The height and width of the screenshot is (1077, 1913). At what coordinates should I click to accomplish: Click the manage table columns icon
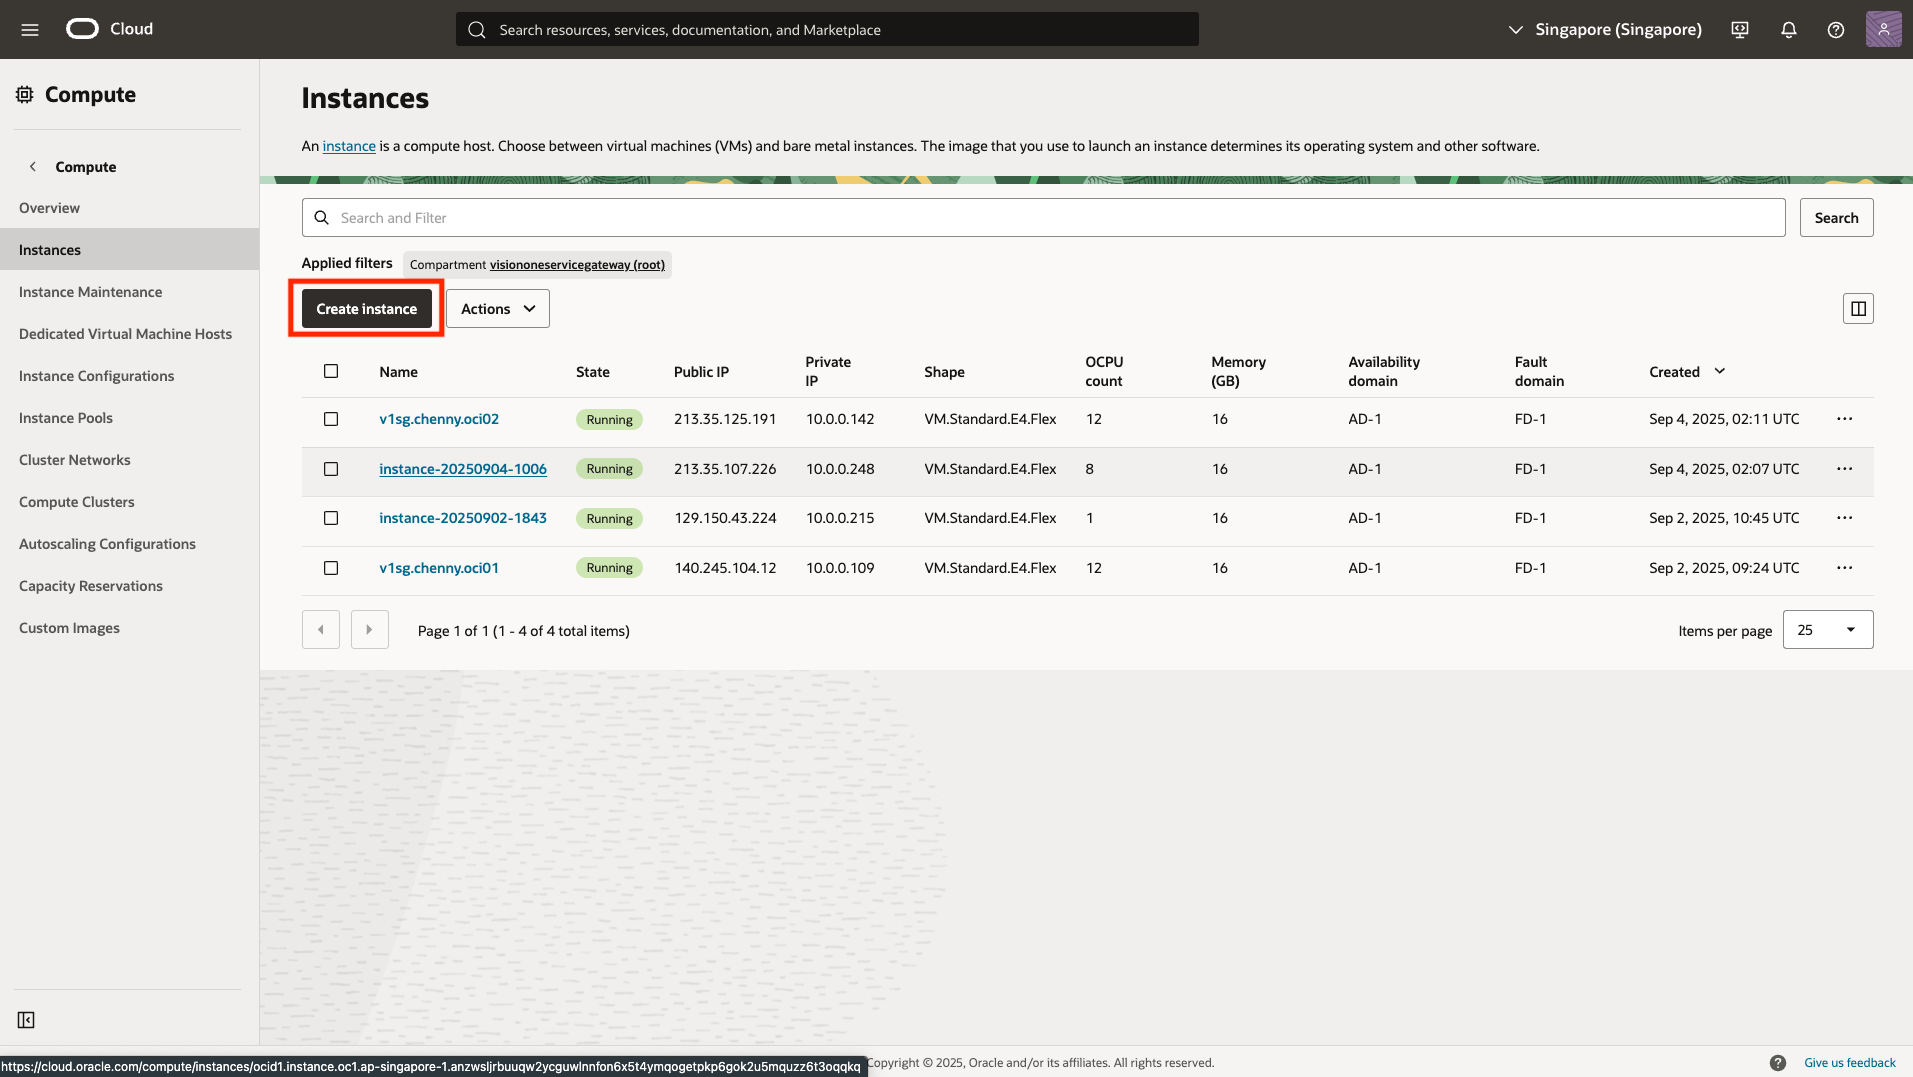[x=1857, y=309]
